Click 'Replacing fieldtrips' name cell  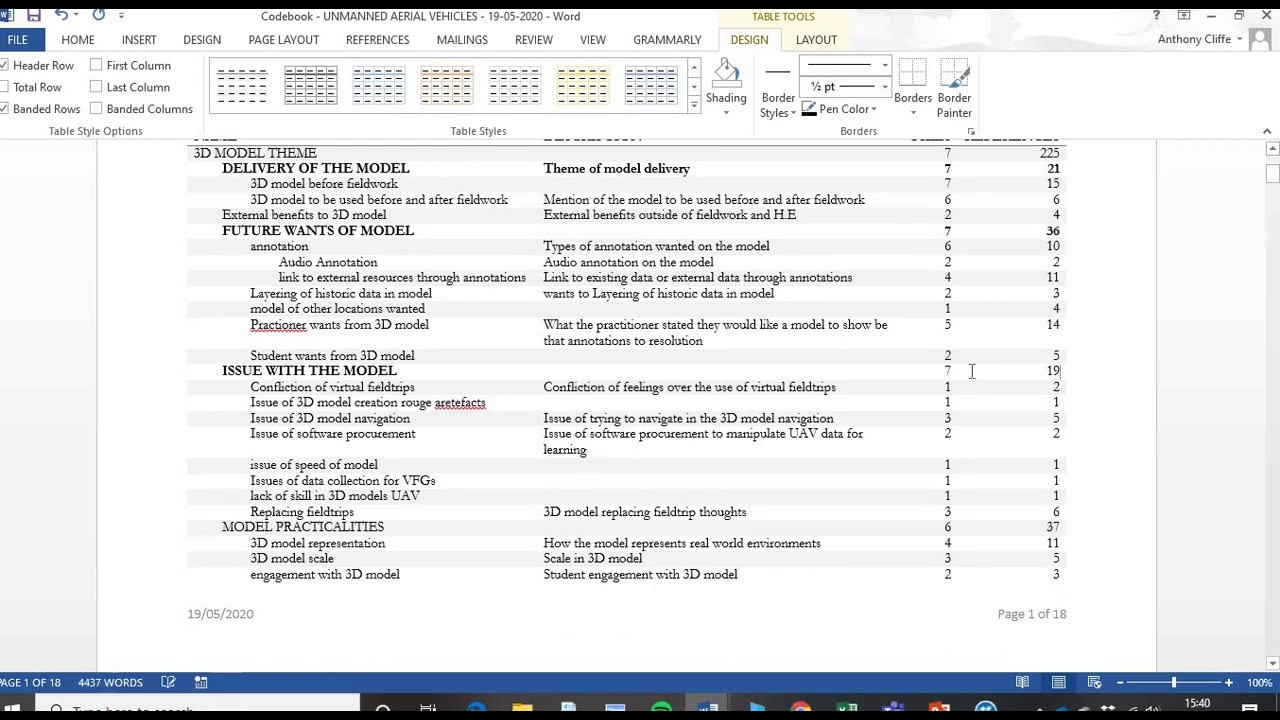click(x=302, y=512)
